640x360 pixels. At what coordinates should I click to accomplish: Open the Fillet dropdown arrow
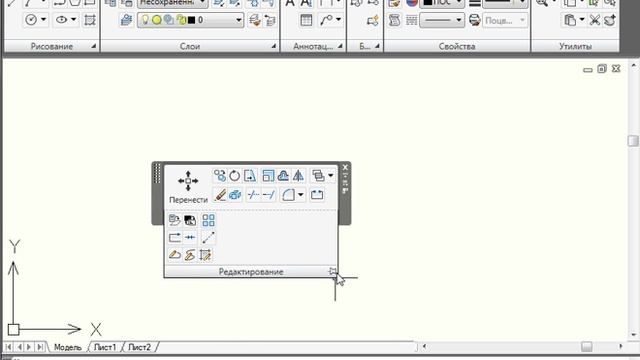tap(300, 195)
